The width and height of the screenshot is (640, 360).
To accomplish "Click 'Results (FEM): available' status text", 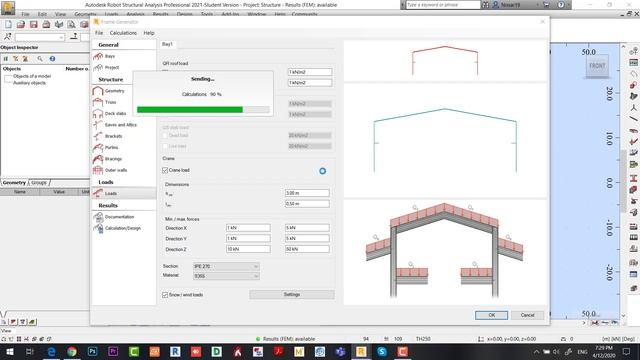I will tap(289, 339).
